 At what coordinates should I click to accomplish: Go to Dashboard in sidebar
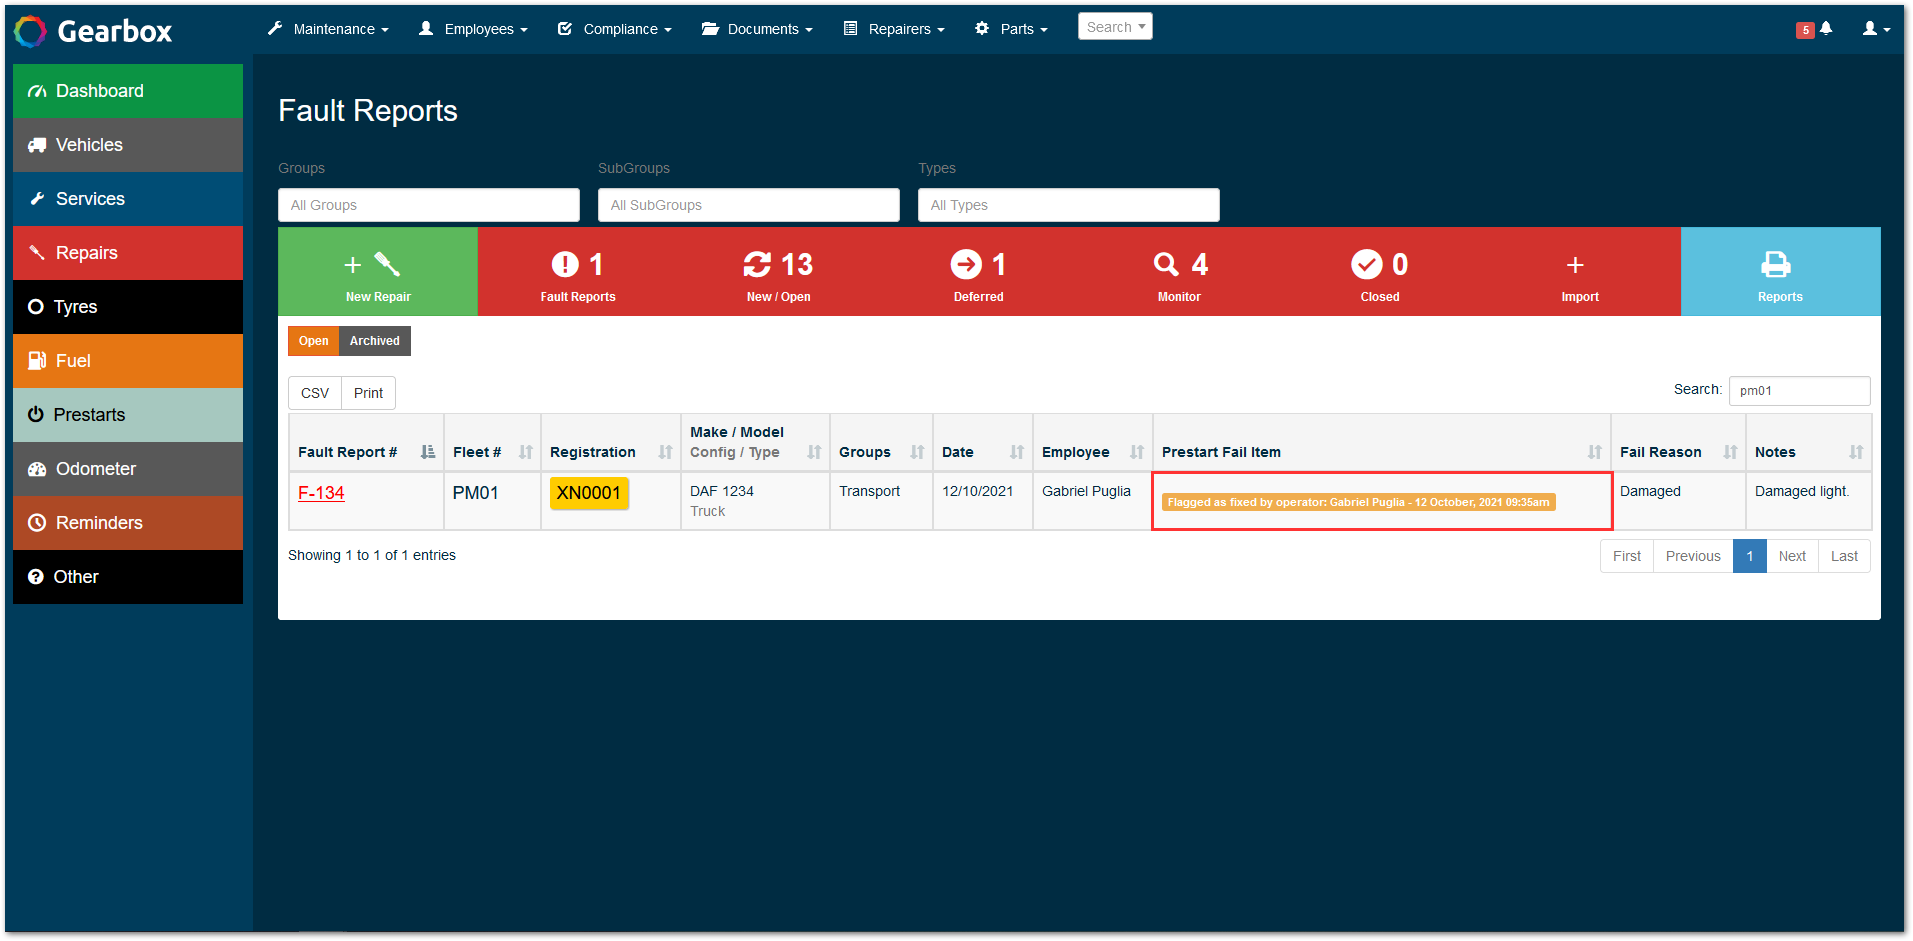click(128, 91)
